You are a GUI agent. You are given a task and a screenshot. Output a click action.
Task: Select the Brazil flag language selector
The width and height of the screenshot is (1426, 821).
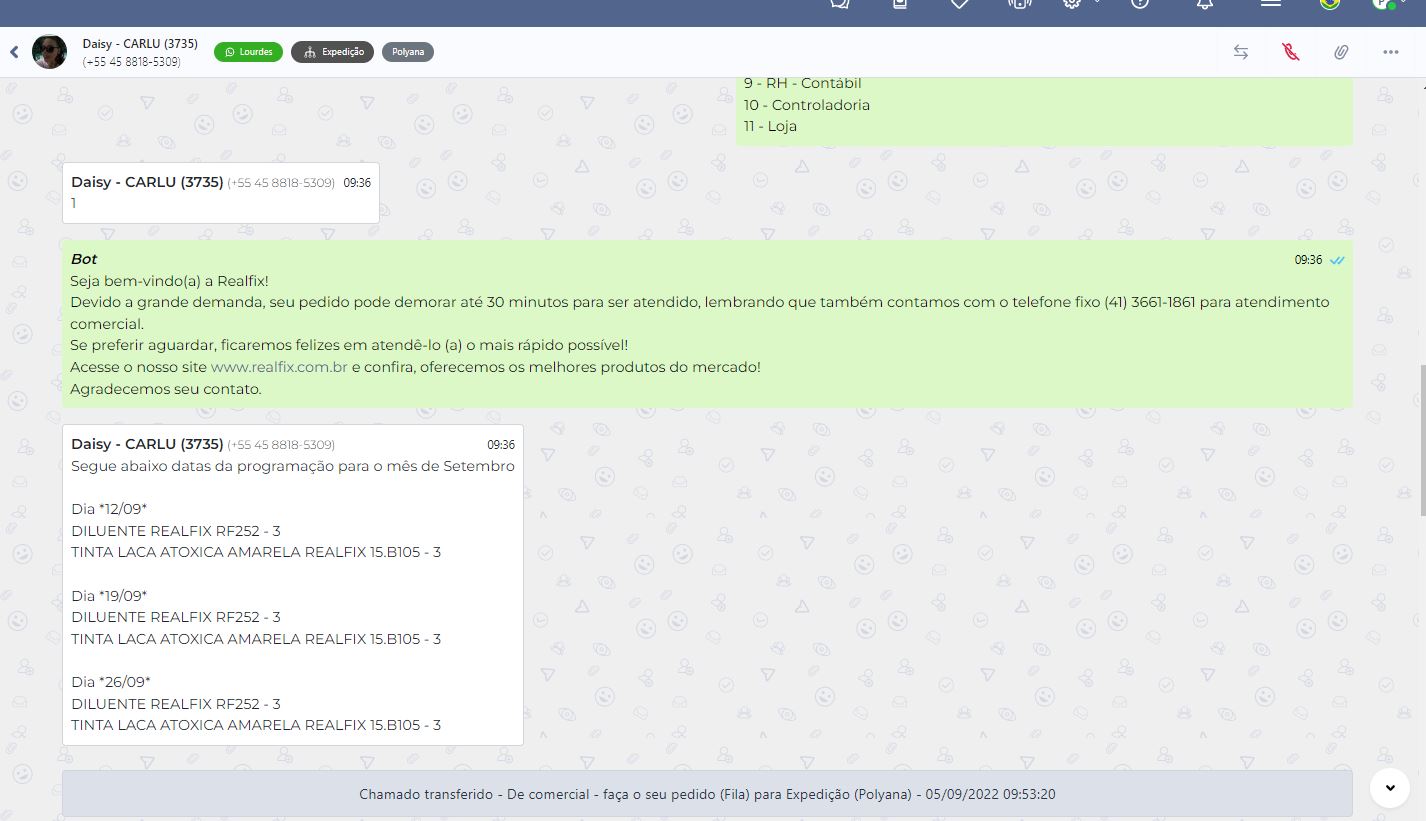click(x=1329, y=4)
